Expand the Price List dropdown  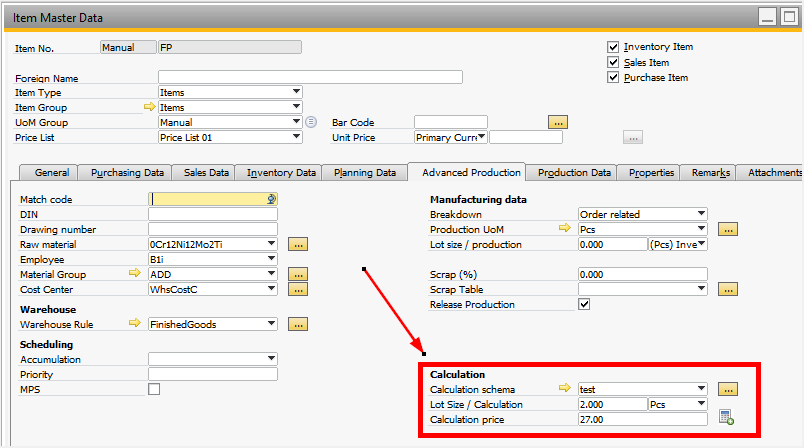point(296,137)
